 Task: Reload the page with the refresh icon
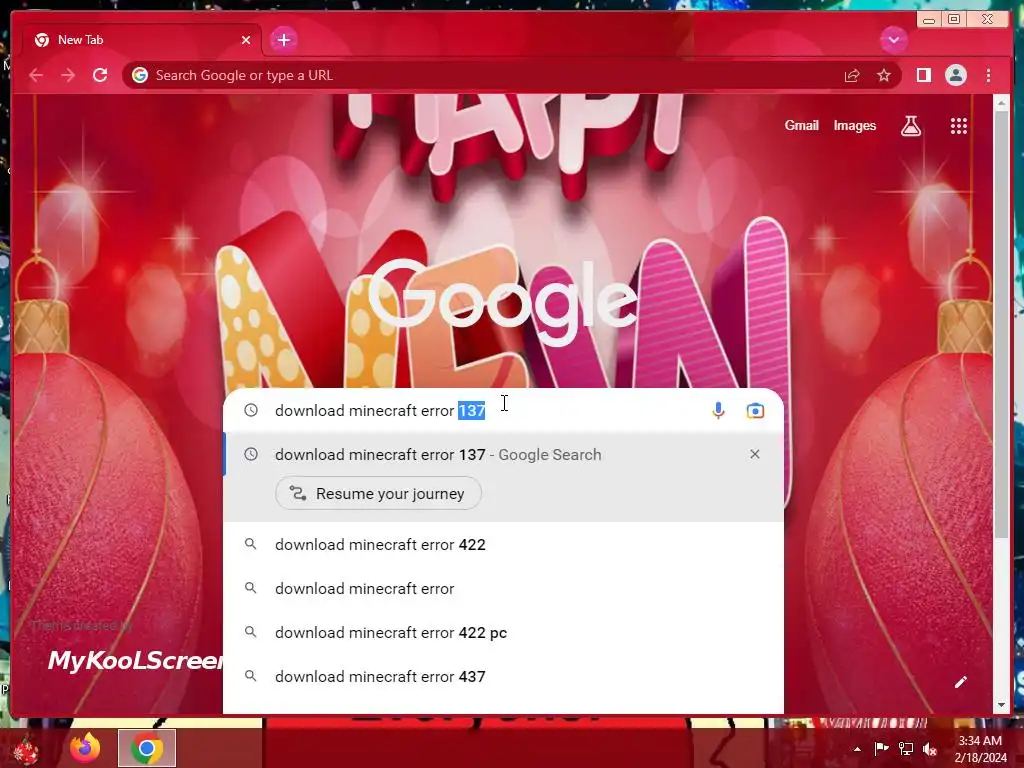click(100, 75)
